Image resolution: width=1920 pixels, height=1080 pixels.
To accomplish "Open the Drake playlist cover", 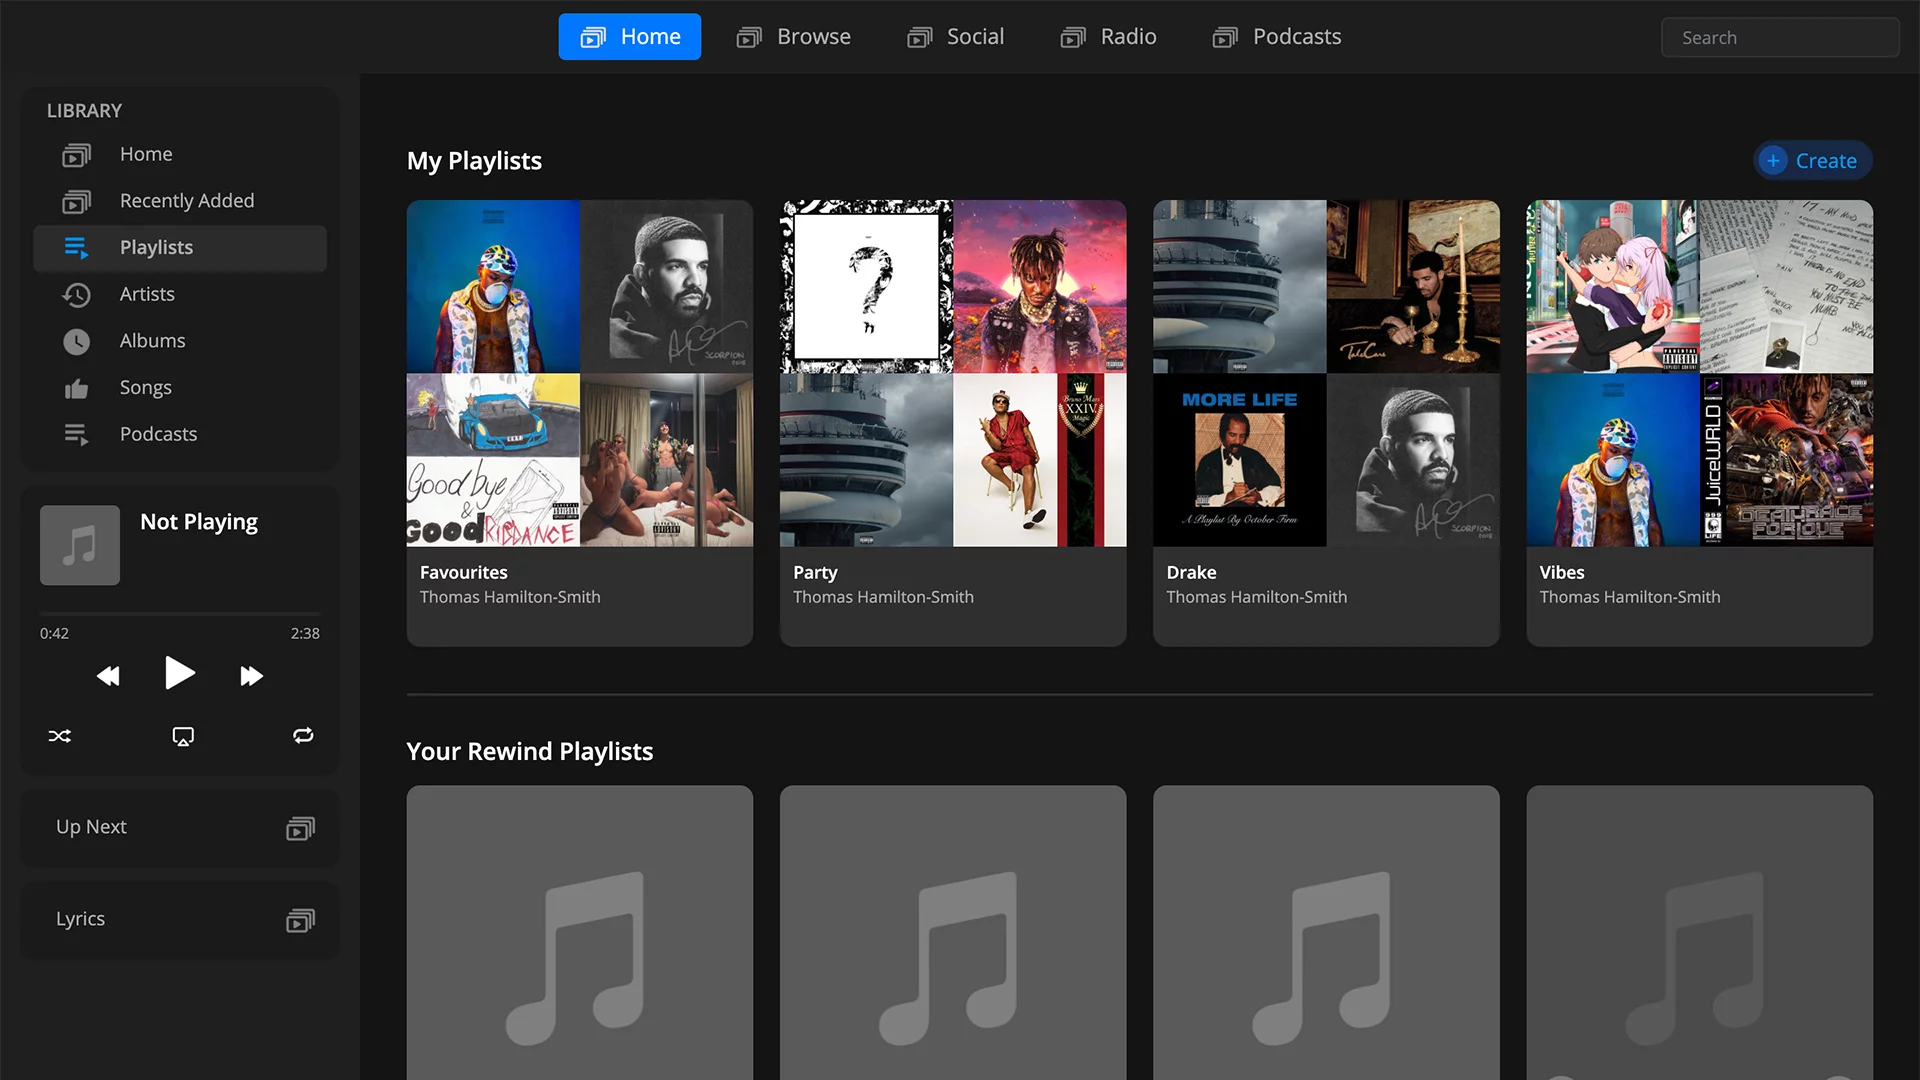I will pos(1326,373).
